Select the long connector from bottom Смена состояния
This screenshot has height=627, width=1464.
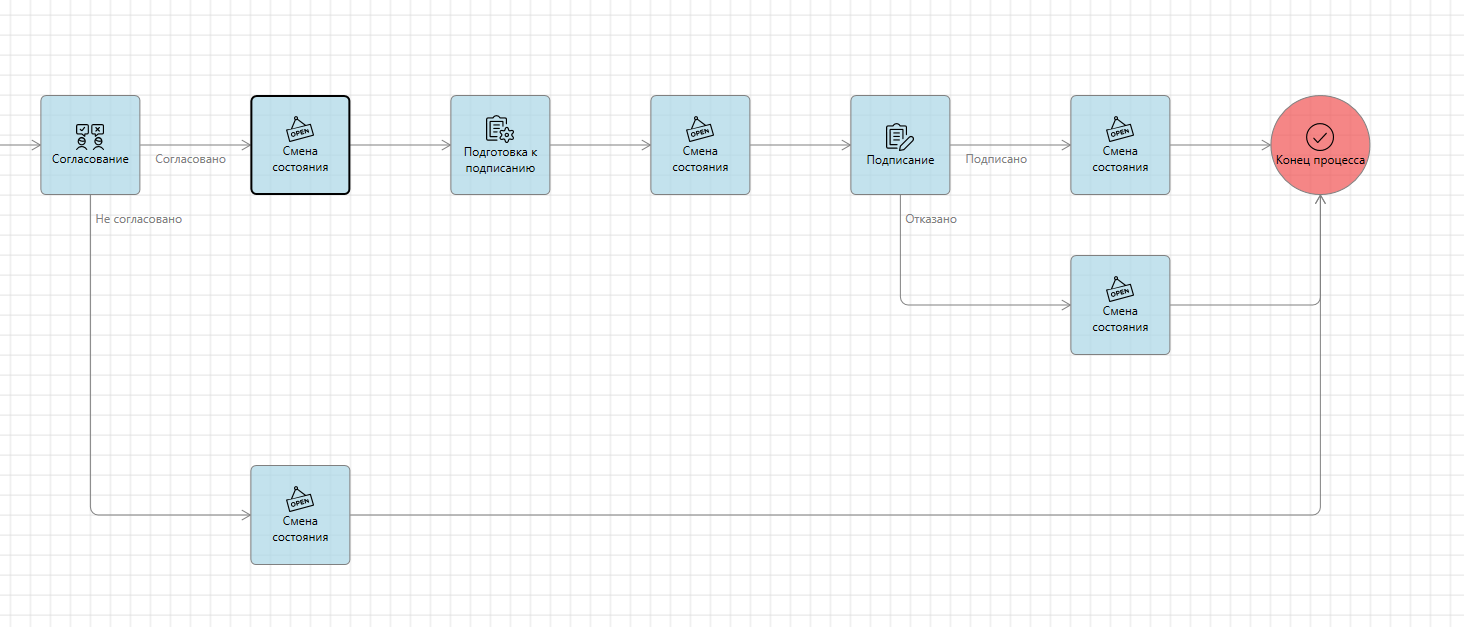[x=800, y=515]
